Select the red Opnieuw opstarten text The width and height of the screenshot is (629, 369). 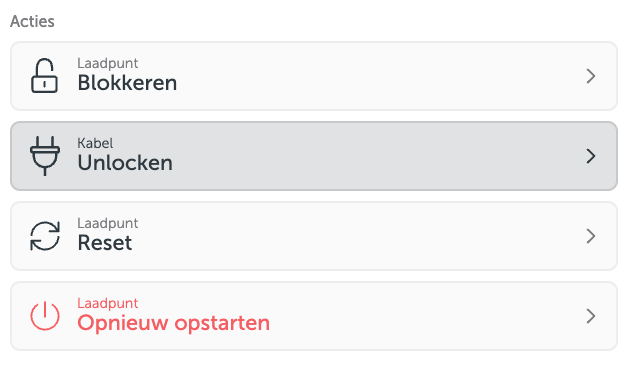point(174,324)
